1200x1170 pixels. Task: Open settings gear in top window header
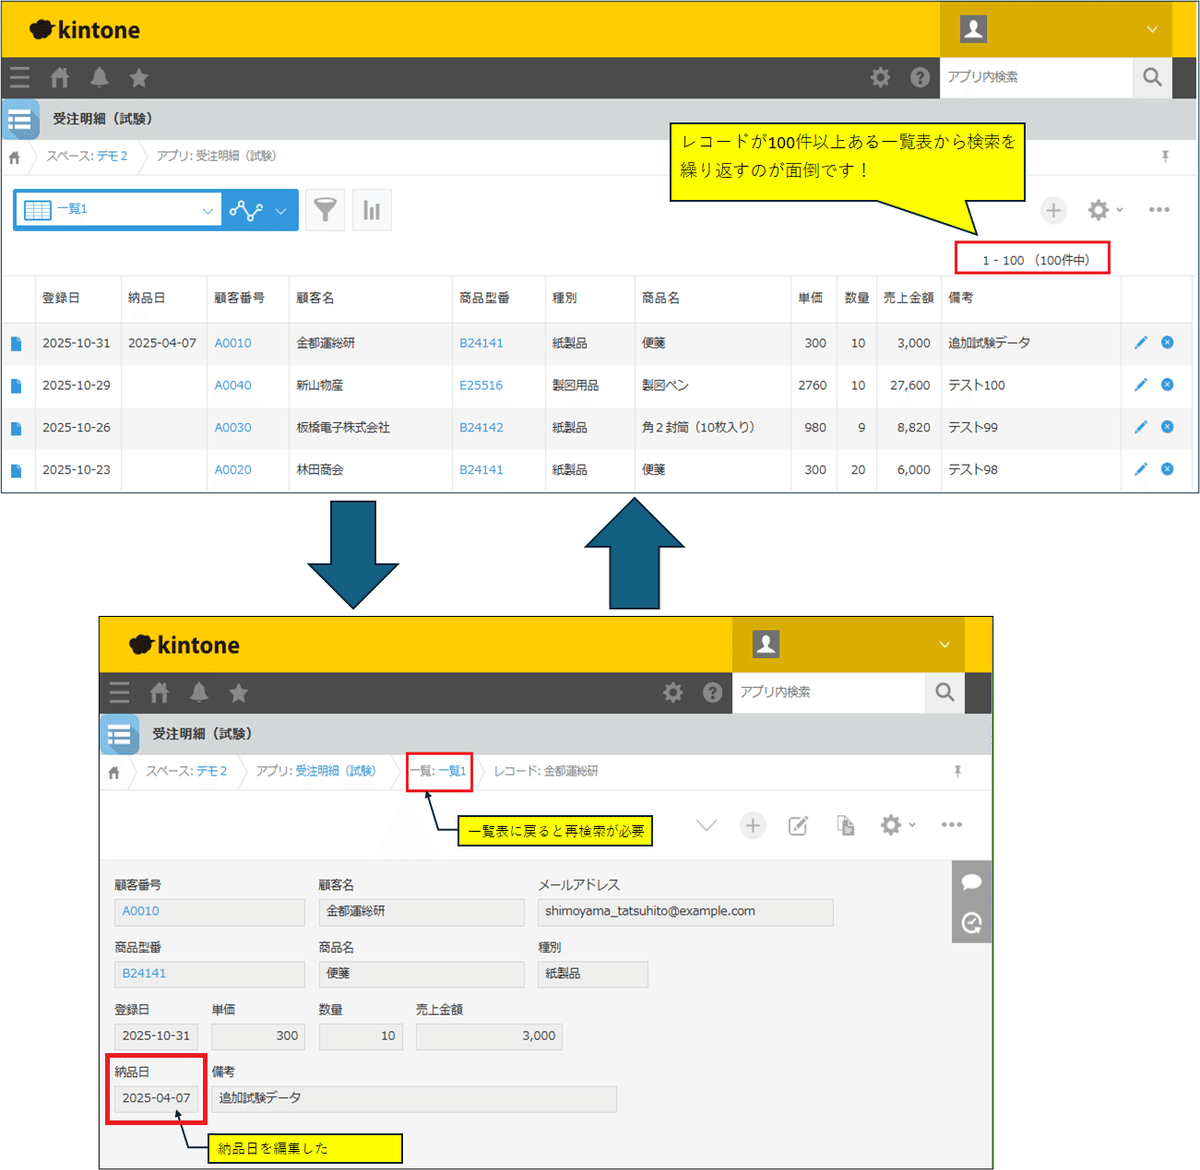click(x=880, y=77)
